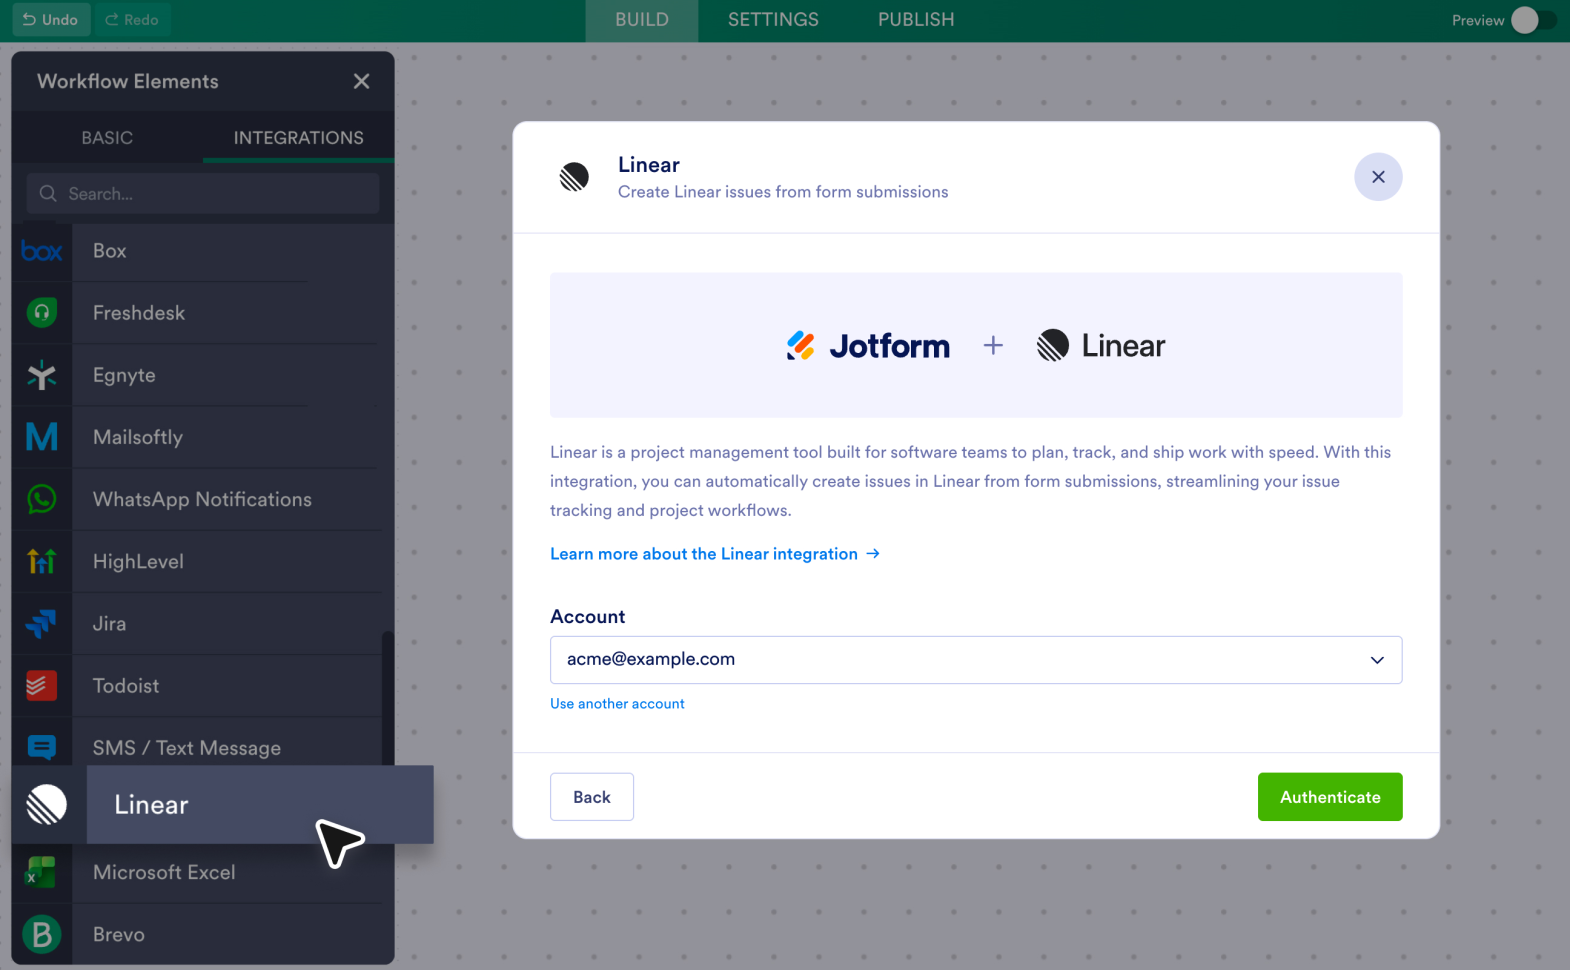1570x970 pixels.
Task: Open Learn more about the Linear integration
Action: 715,554
